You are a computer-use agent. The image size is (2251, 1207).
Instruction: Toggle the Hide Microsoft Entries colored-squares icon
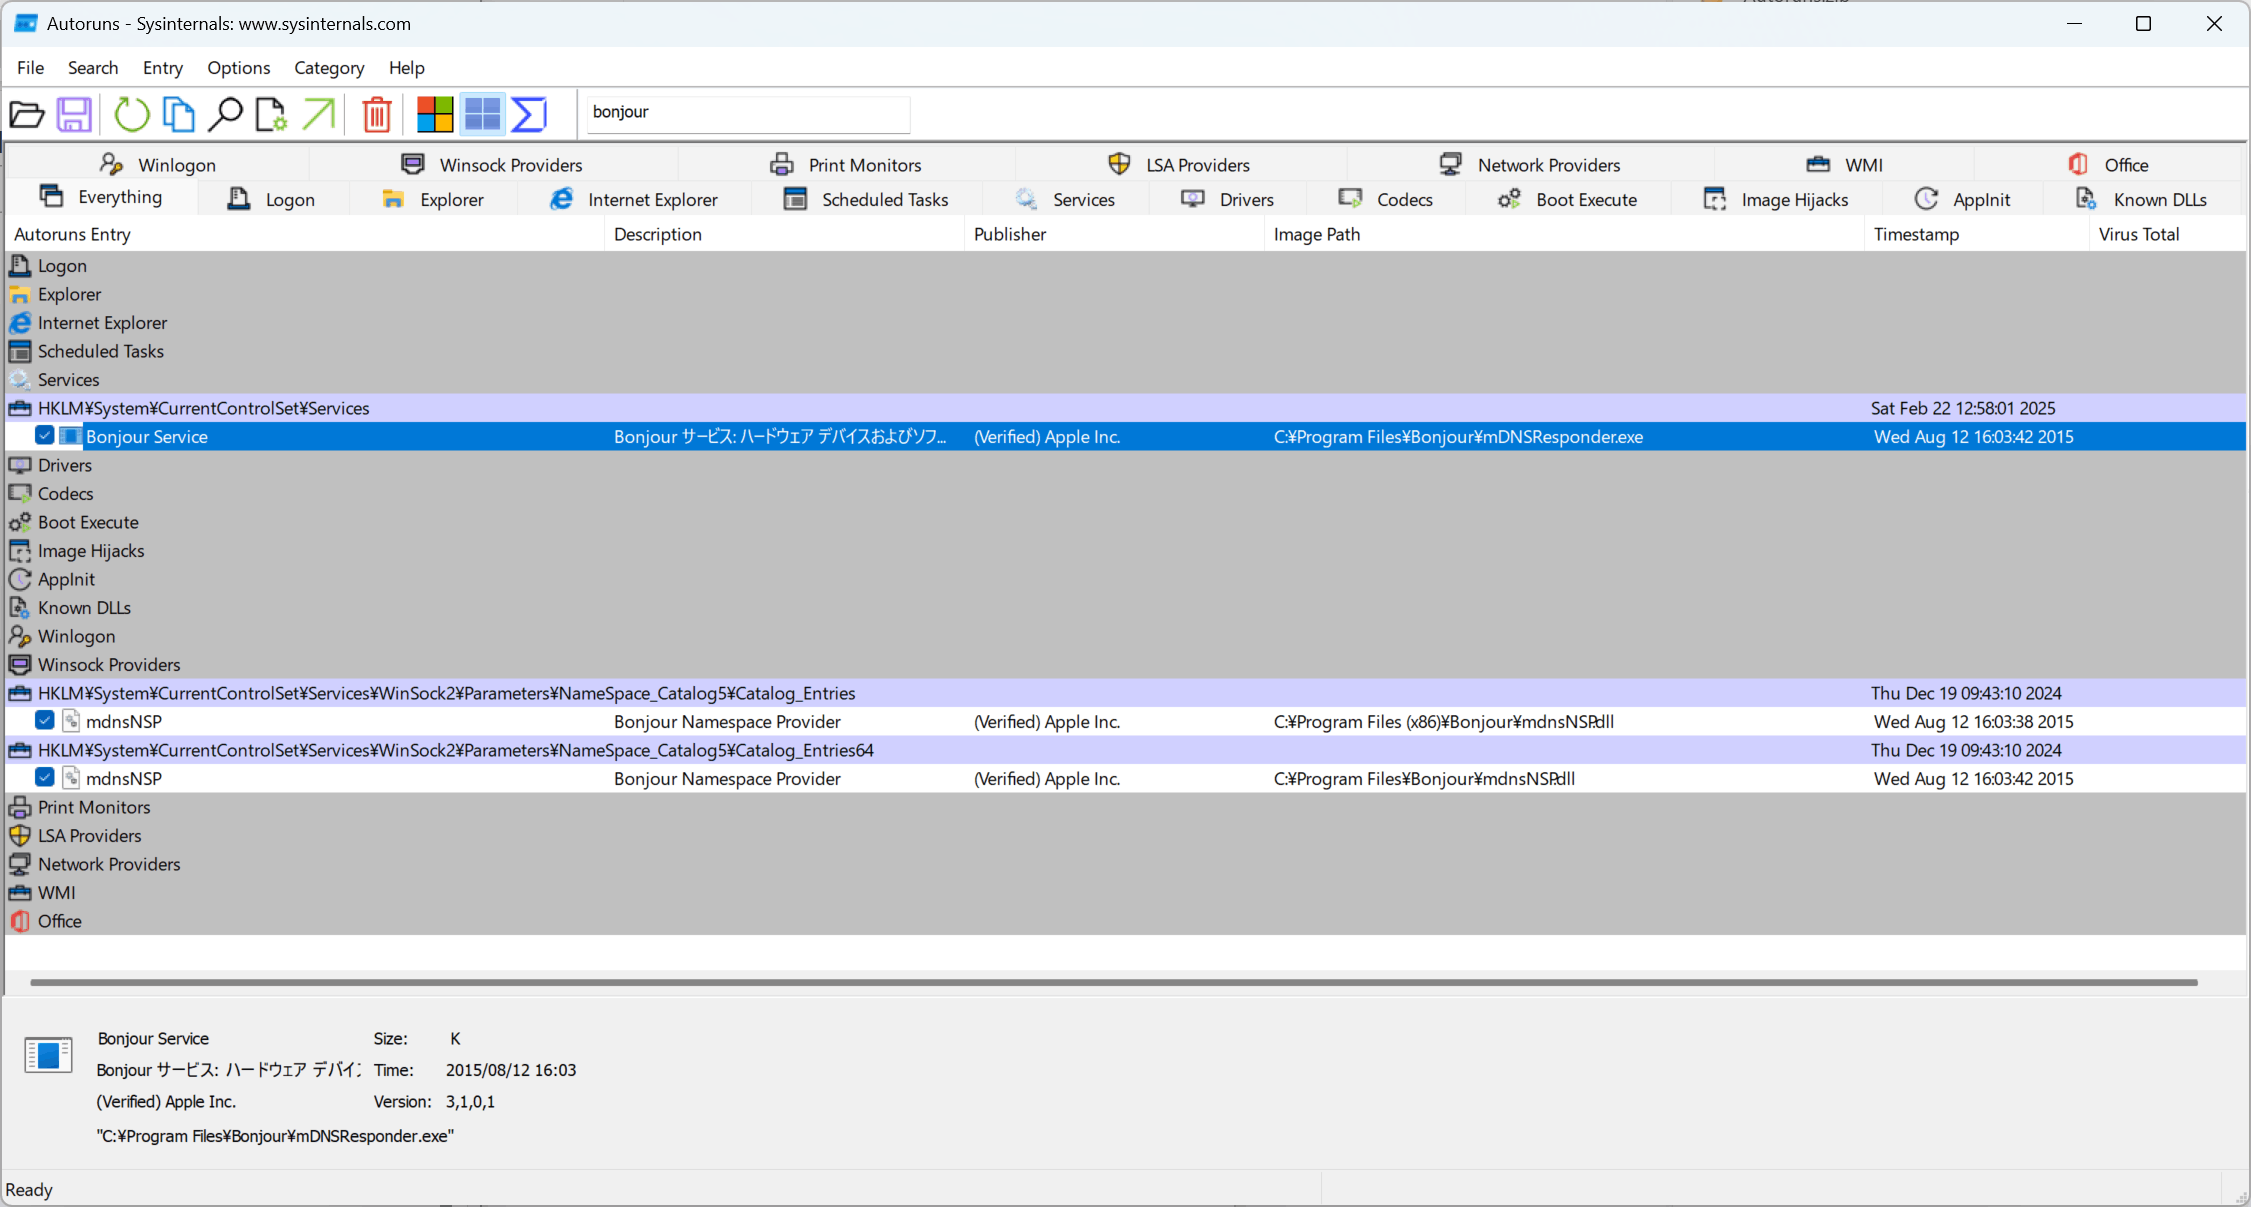point(435,114)
